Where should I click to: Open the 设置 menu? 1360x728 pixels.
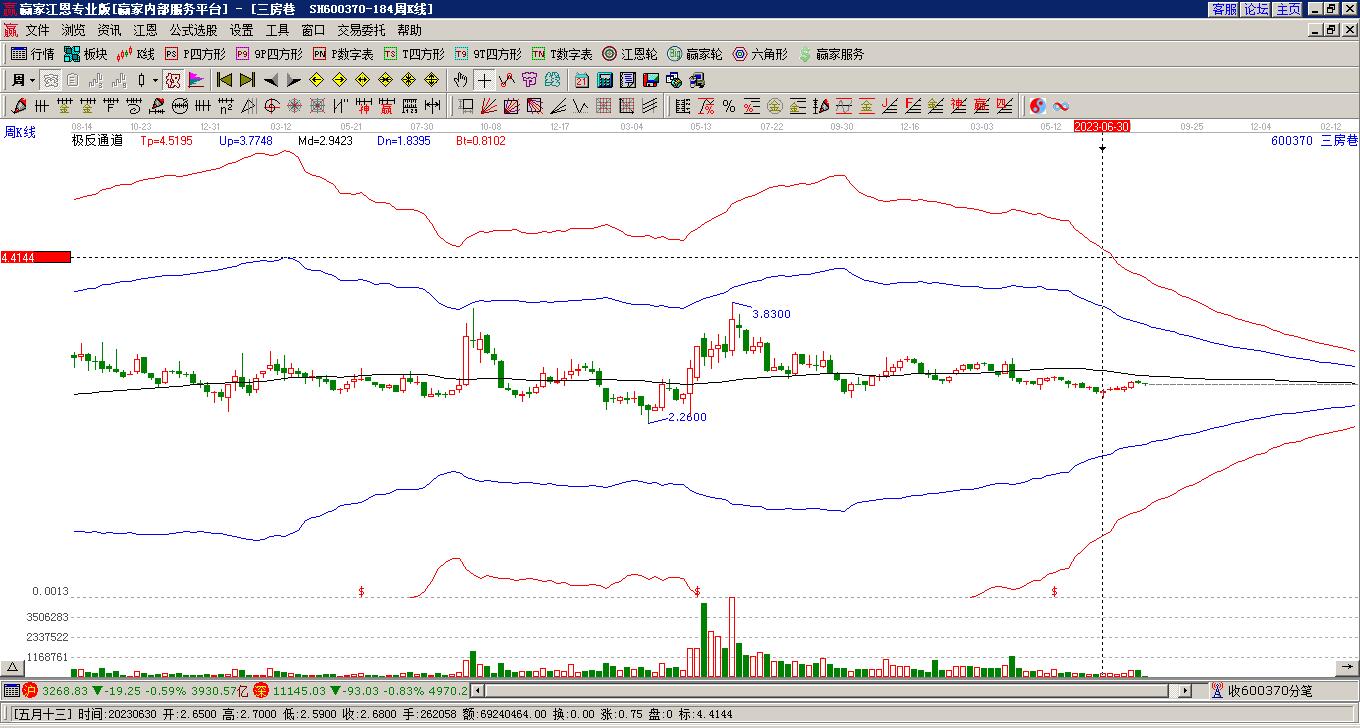(241, 31)
